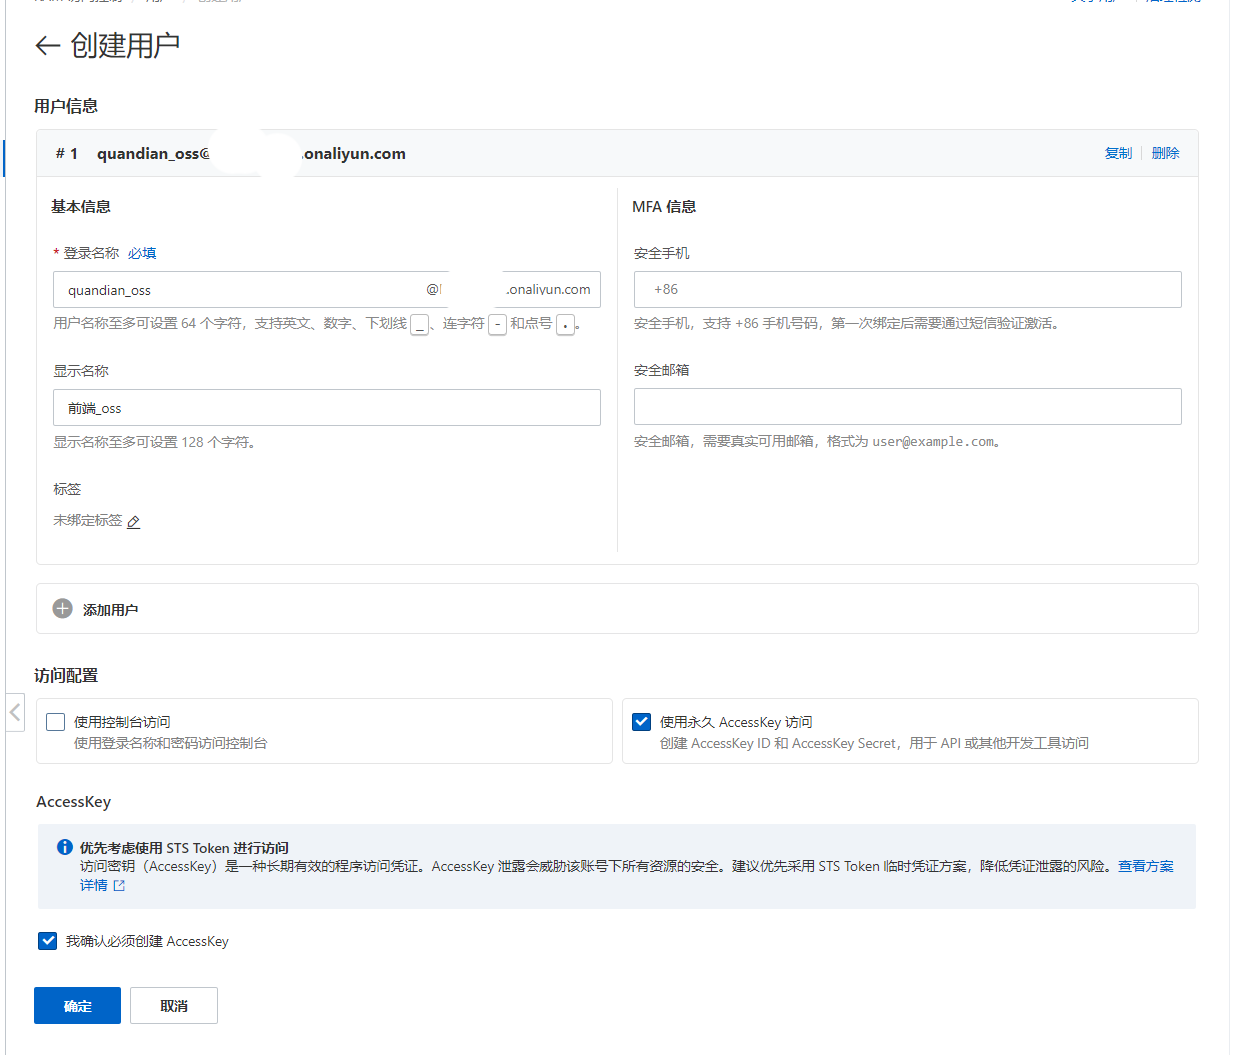Click the 基本信息 section heading

81,207
